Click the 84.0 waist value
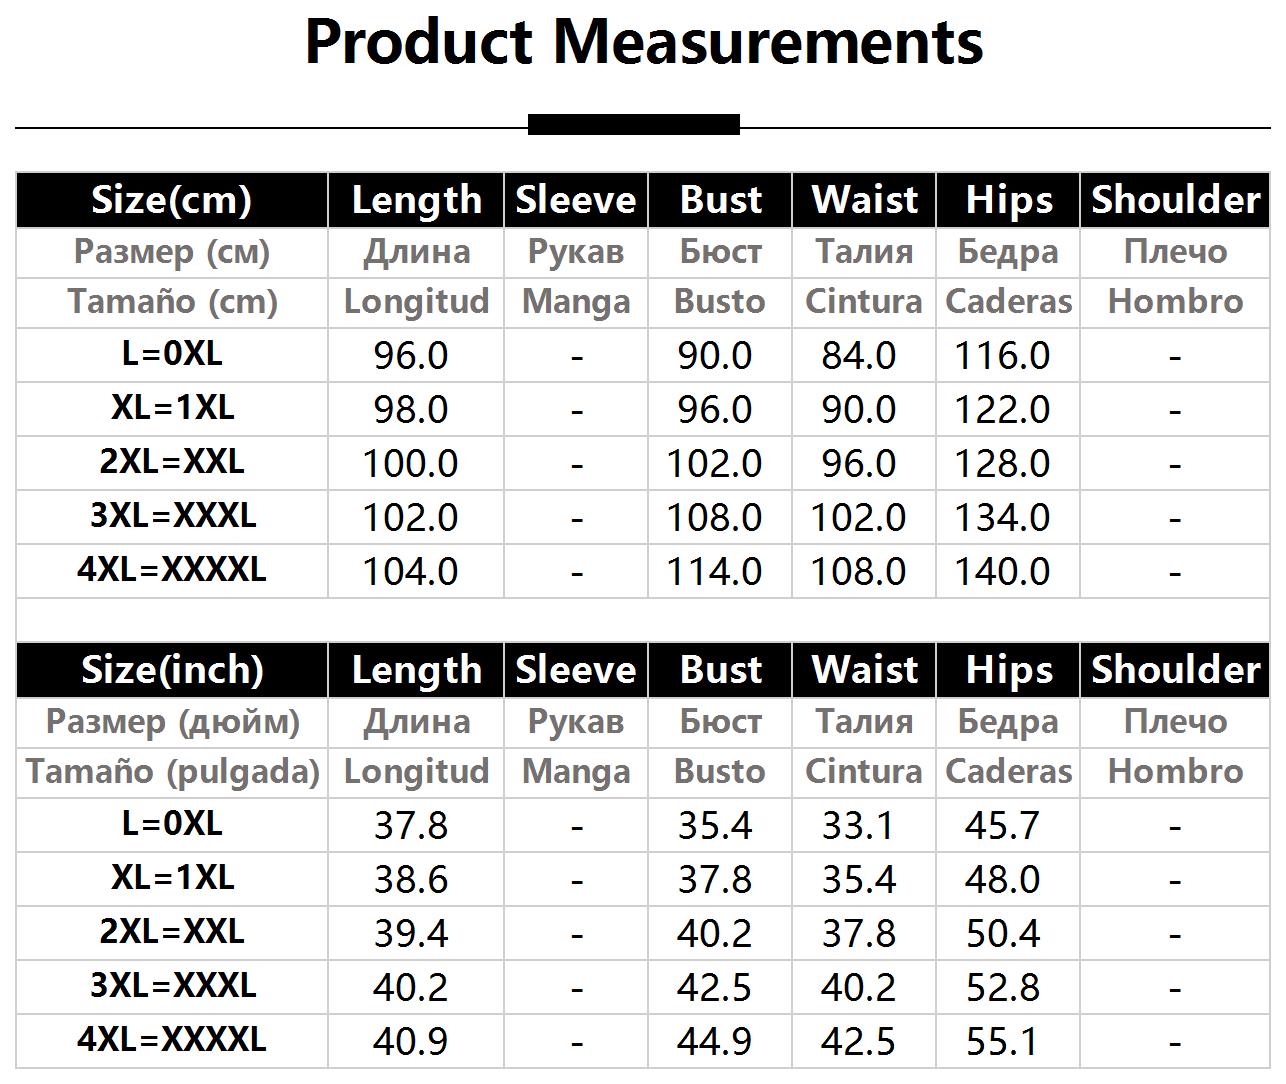Screen dimensions: 1286x1084 click(x=858, y=356)
